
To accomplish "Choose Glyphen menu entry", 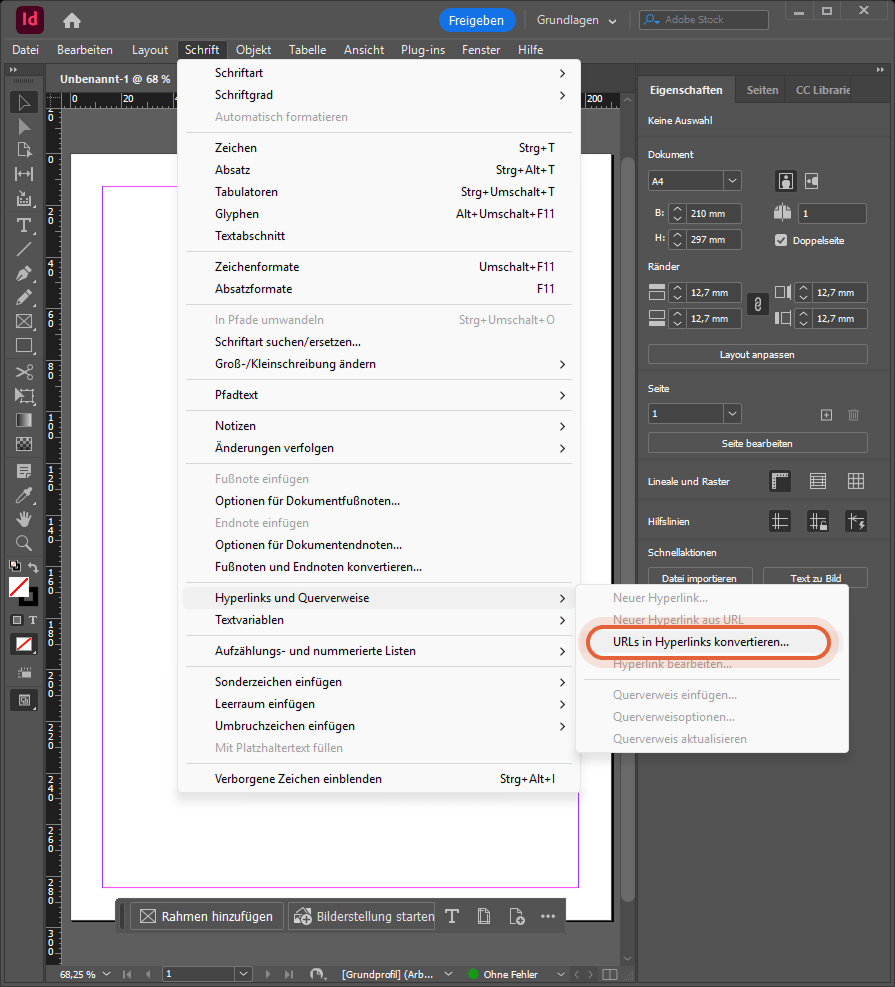I will (x=379, y=214).
